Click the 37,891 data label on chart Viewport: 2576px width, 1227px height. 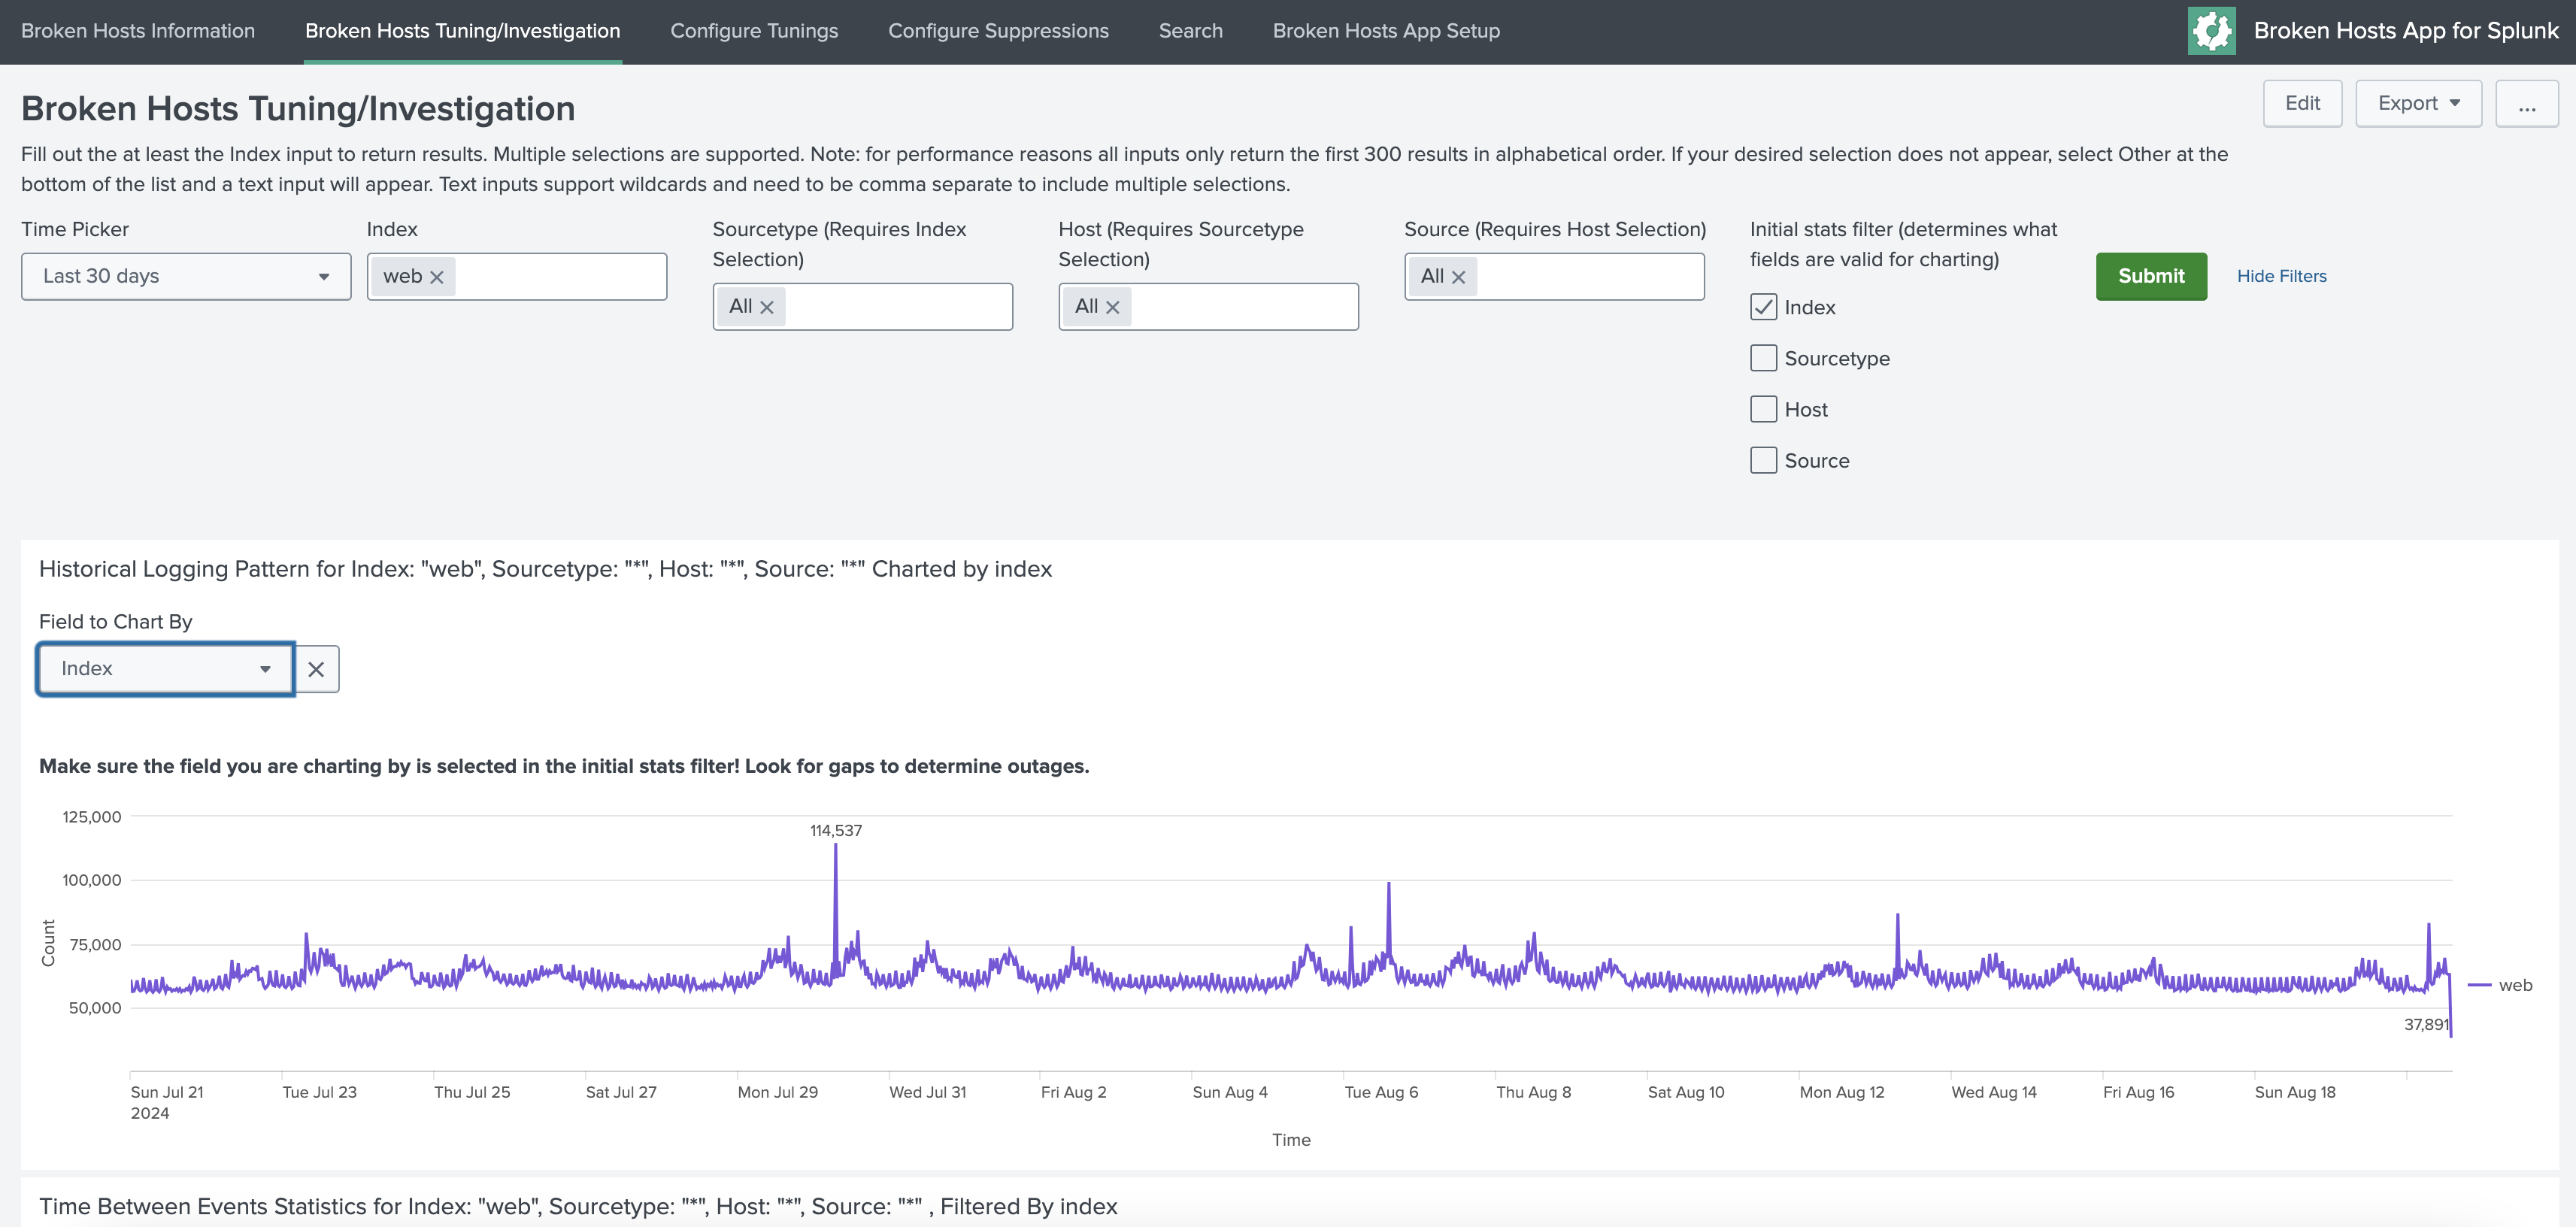2426,1024
